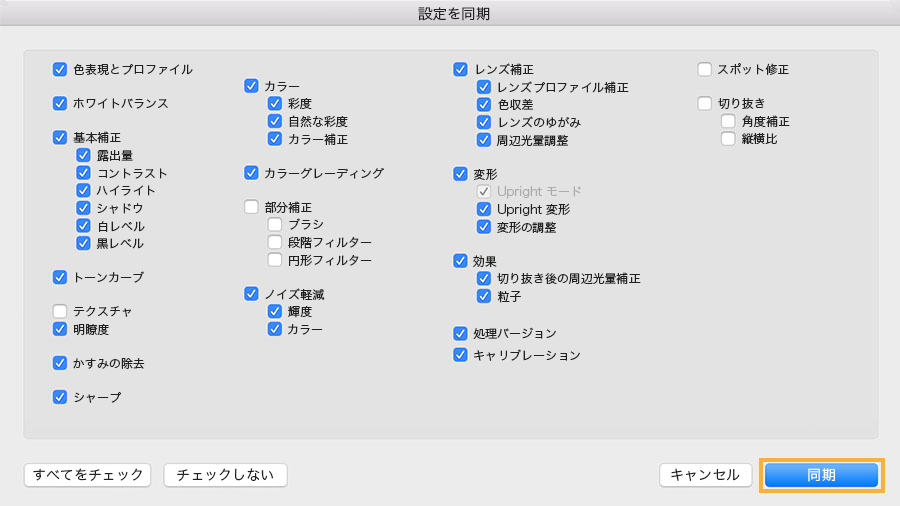900x506 pixels.
Task: Enable the 円形フィルター checkbox
Action: tap(275, 260)
